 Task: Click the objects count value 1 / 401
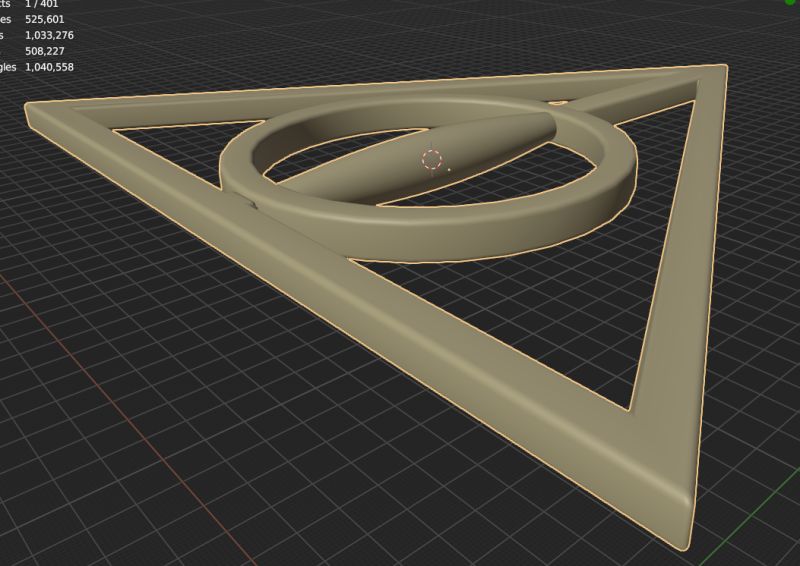(42, 4)
